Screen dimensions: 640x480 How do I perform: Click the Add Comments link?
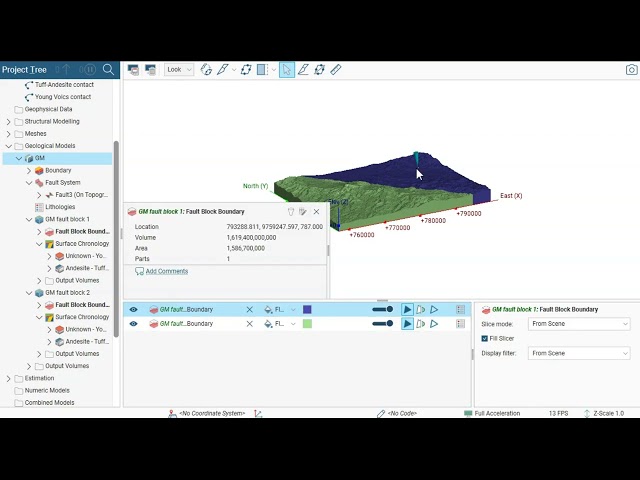pyautogui.click(x=167, y=271)
